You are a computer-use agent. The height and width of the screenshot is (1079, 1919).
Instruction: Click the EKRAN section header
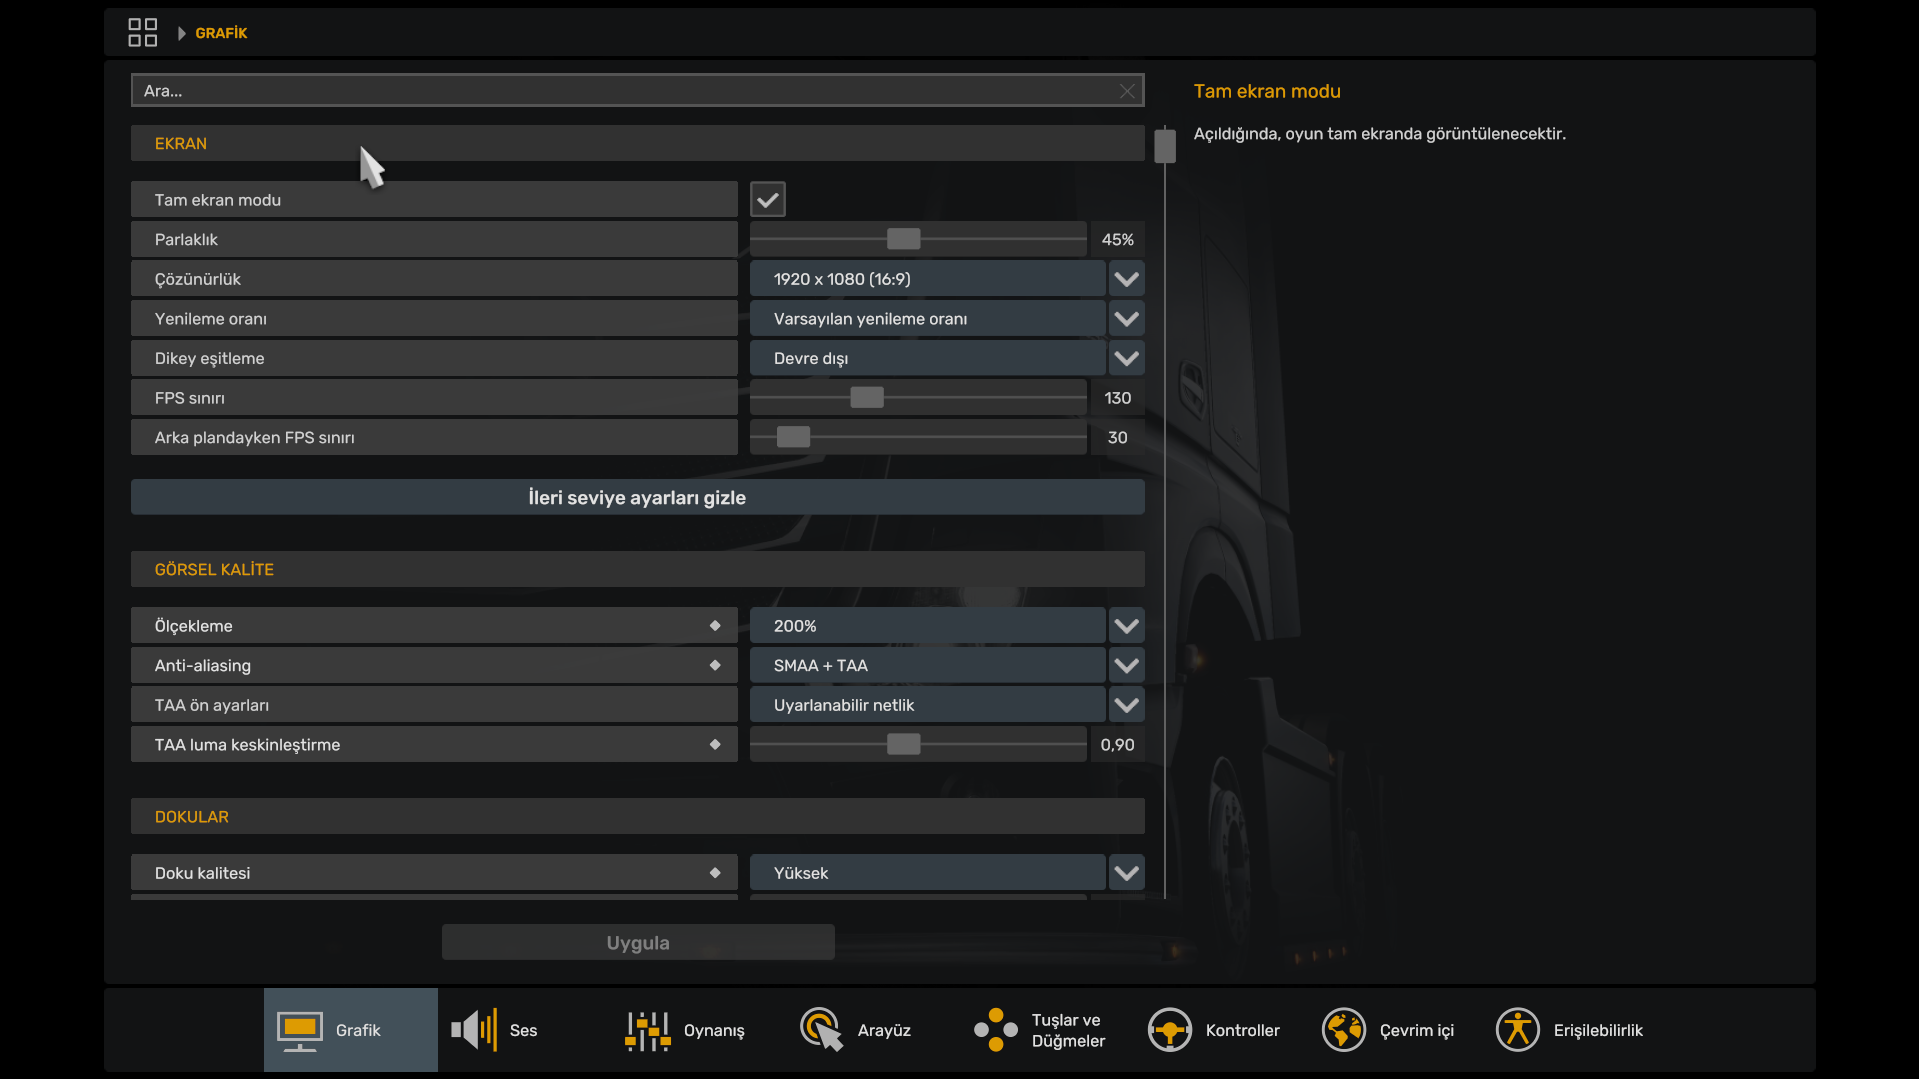click(x=637, y=143)
